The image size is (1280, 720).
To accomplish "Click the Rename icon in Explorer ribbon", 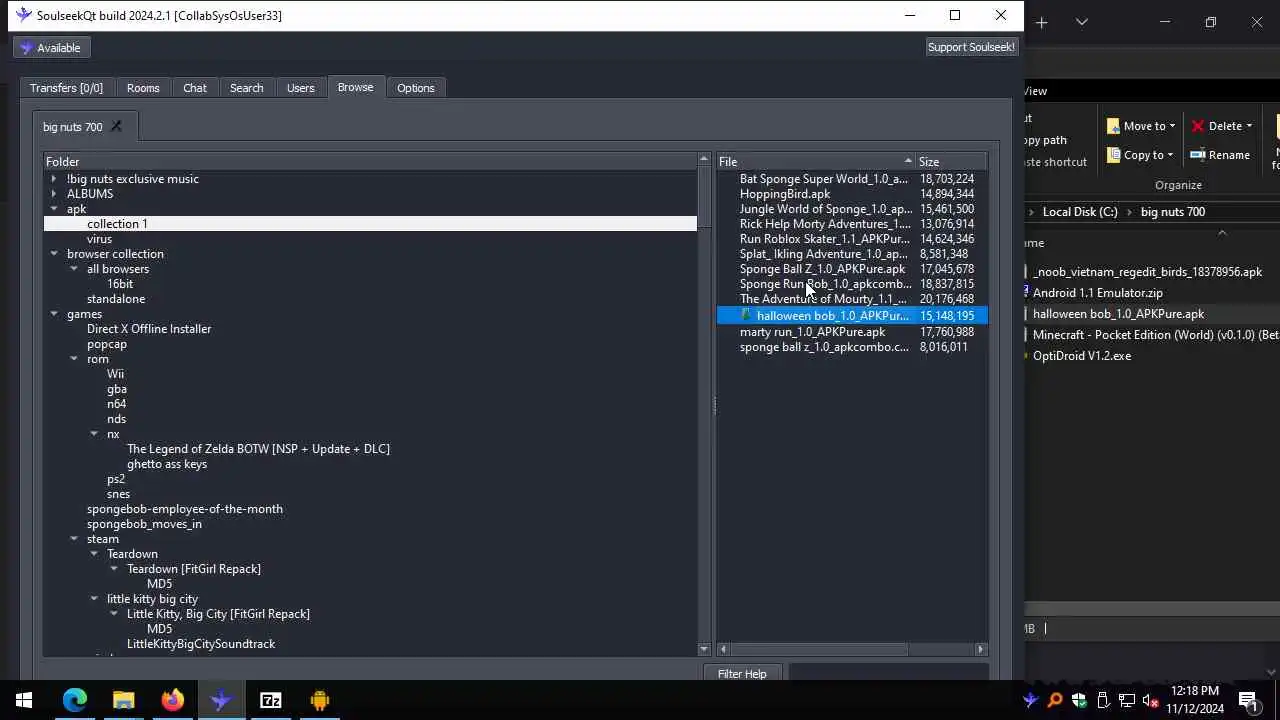I will (x=1197, y=155).
